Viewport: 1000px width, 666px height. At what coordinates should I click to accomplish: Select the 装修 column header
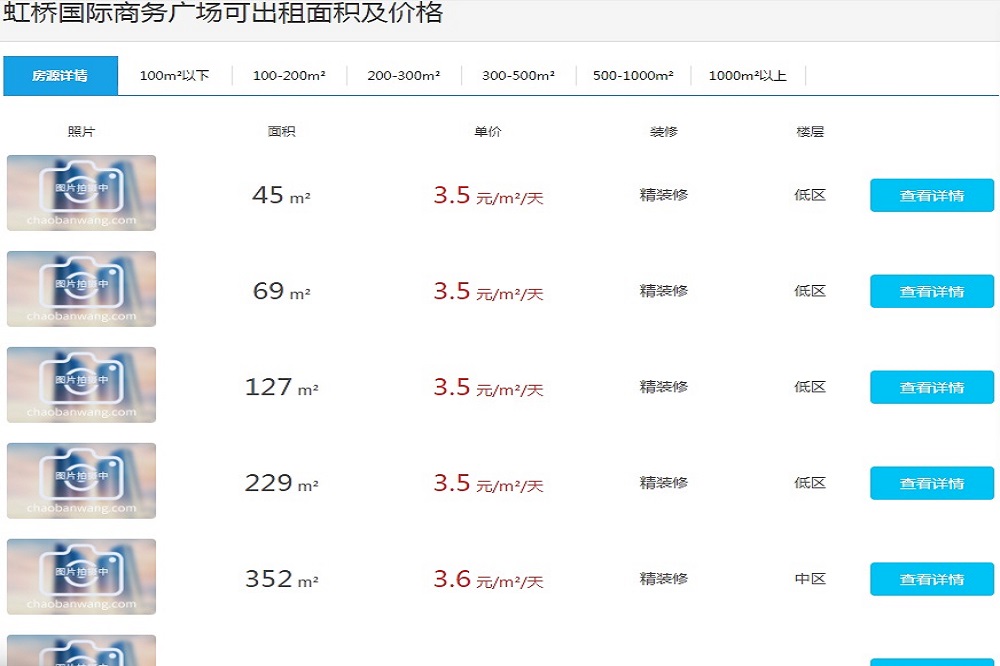pos(663,131)
